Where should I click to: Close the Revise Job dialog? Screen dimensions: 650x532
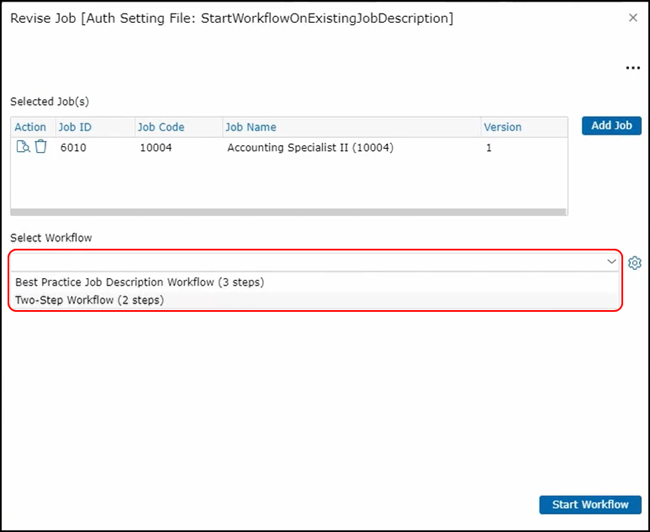pyautogui.click(x=632, y=18)
